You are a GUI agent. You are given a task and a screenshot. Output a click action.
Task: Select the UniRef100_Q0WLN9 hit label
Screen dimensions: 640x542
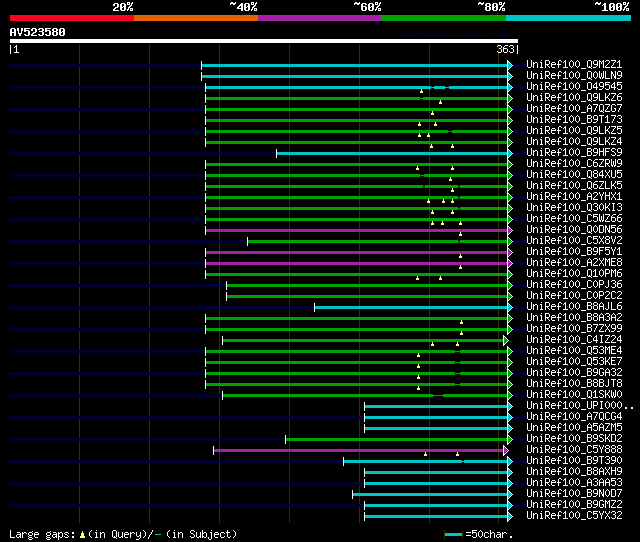tap(574, 76)
